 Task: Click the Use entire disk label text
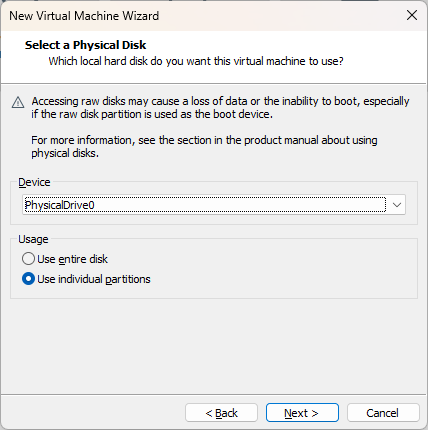click(x=72, y=259)
